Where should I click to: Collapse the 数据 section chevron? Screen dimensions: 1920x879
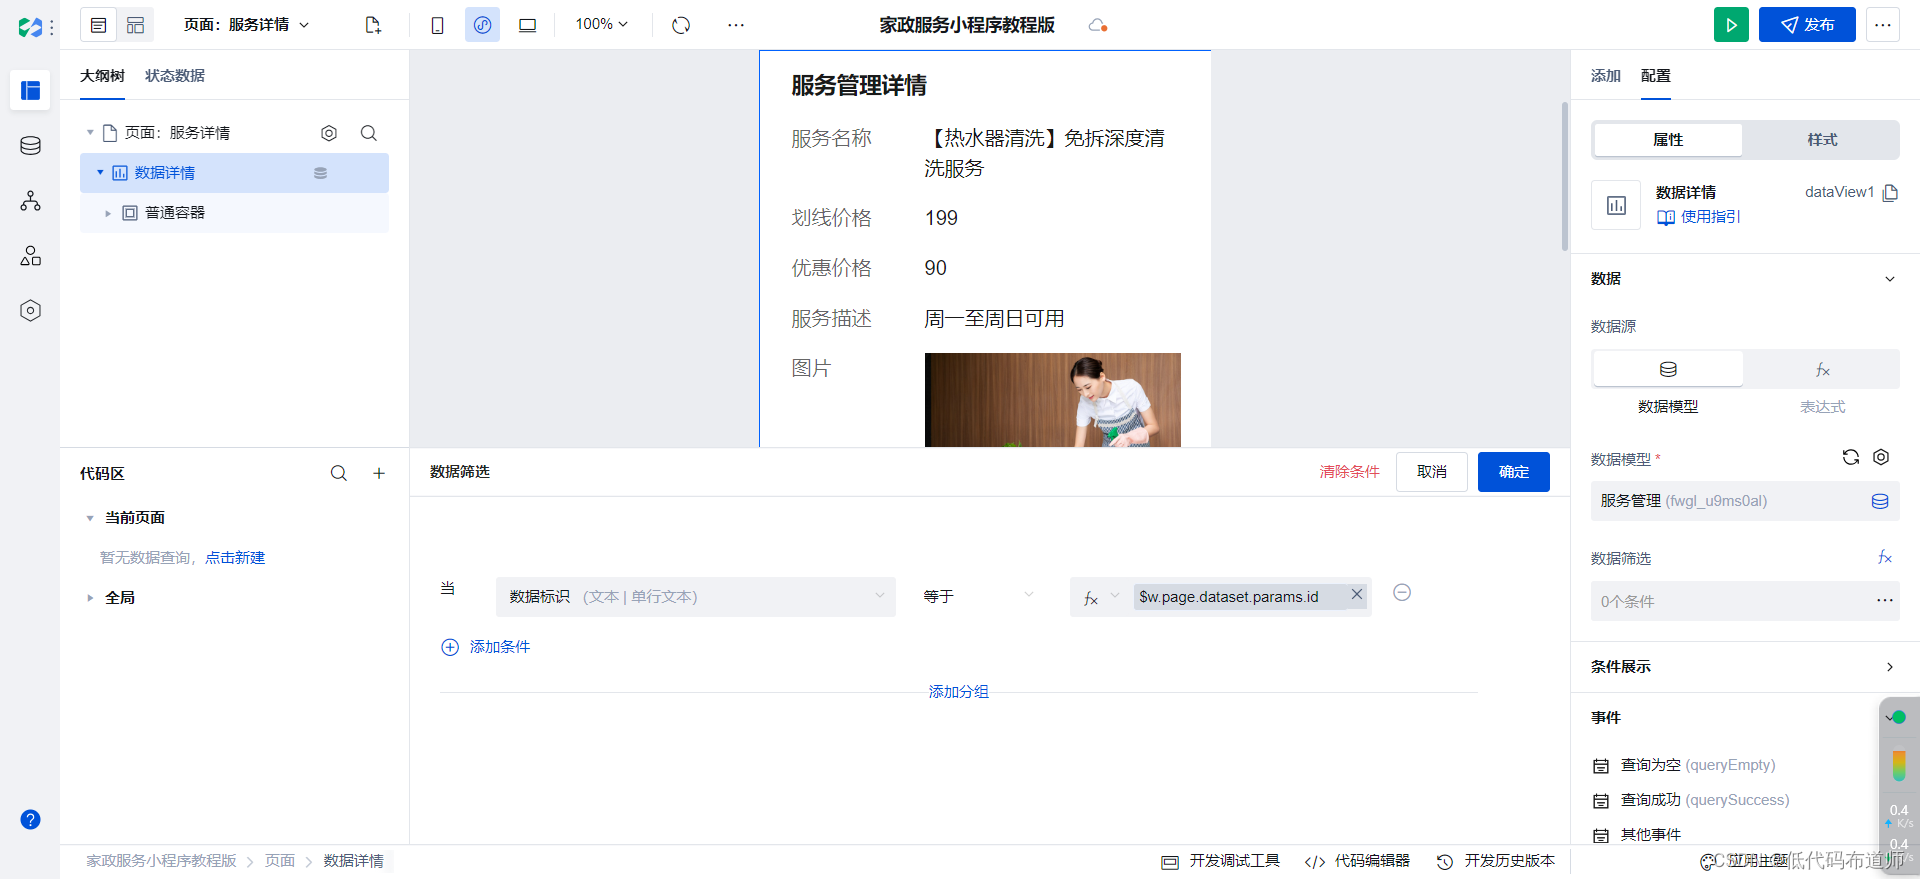[x=1890, y=279]
